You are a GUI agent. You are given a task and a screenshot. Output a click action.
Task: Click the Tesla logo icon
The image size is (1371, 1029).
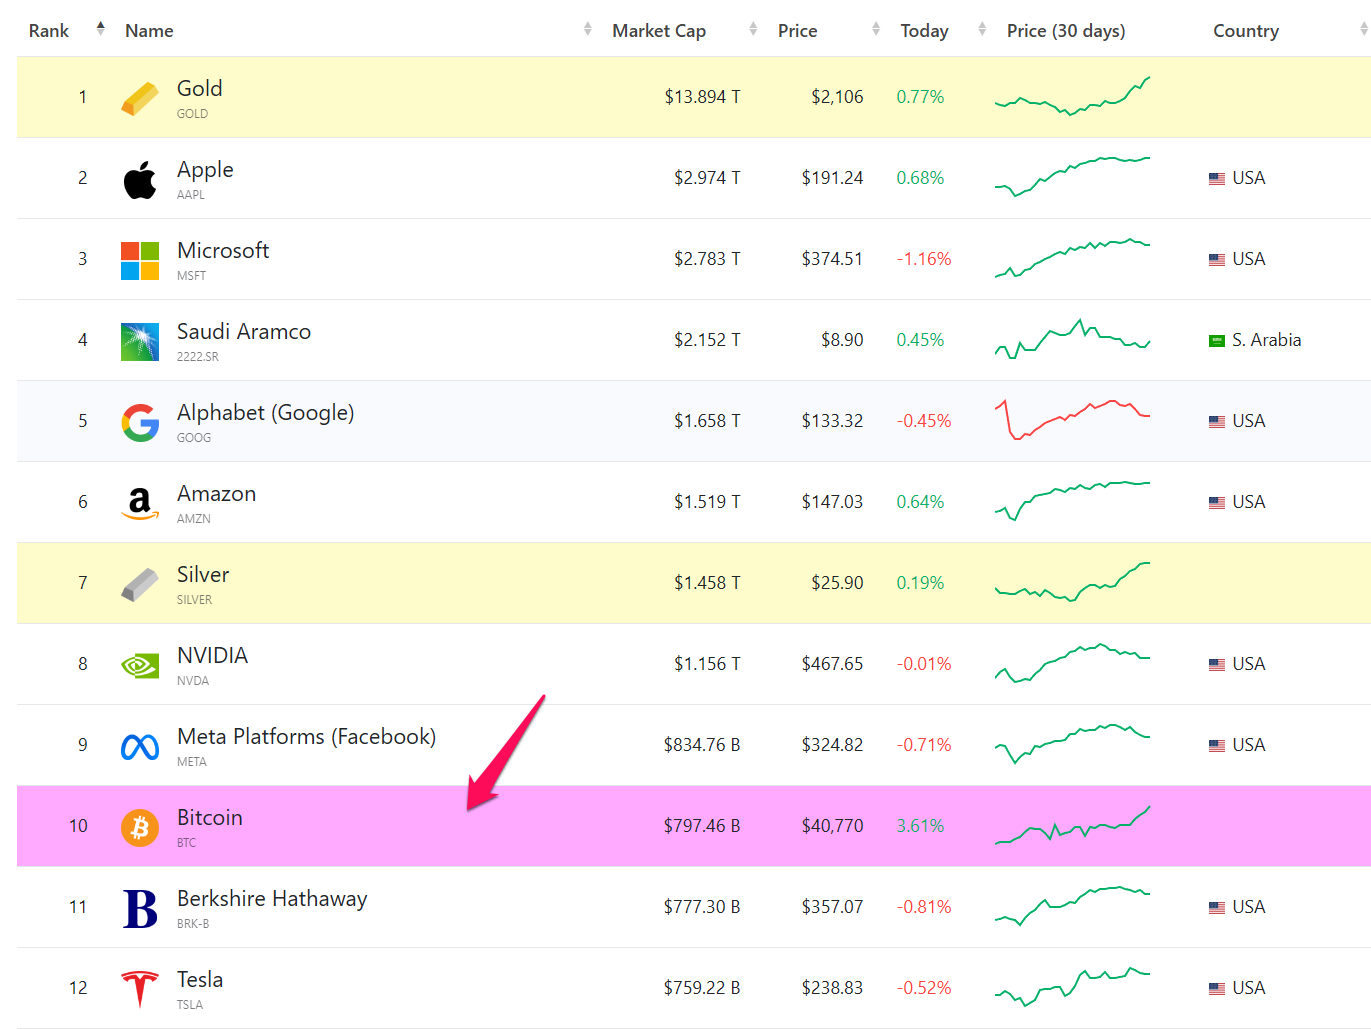(140, 989)
